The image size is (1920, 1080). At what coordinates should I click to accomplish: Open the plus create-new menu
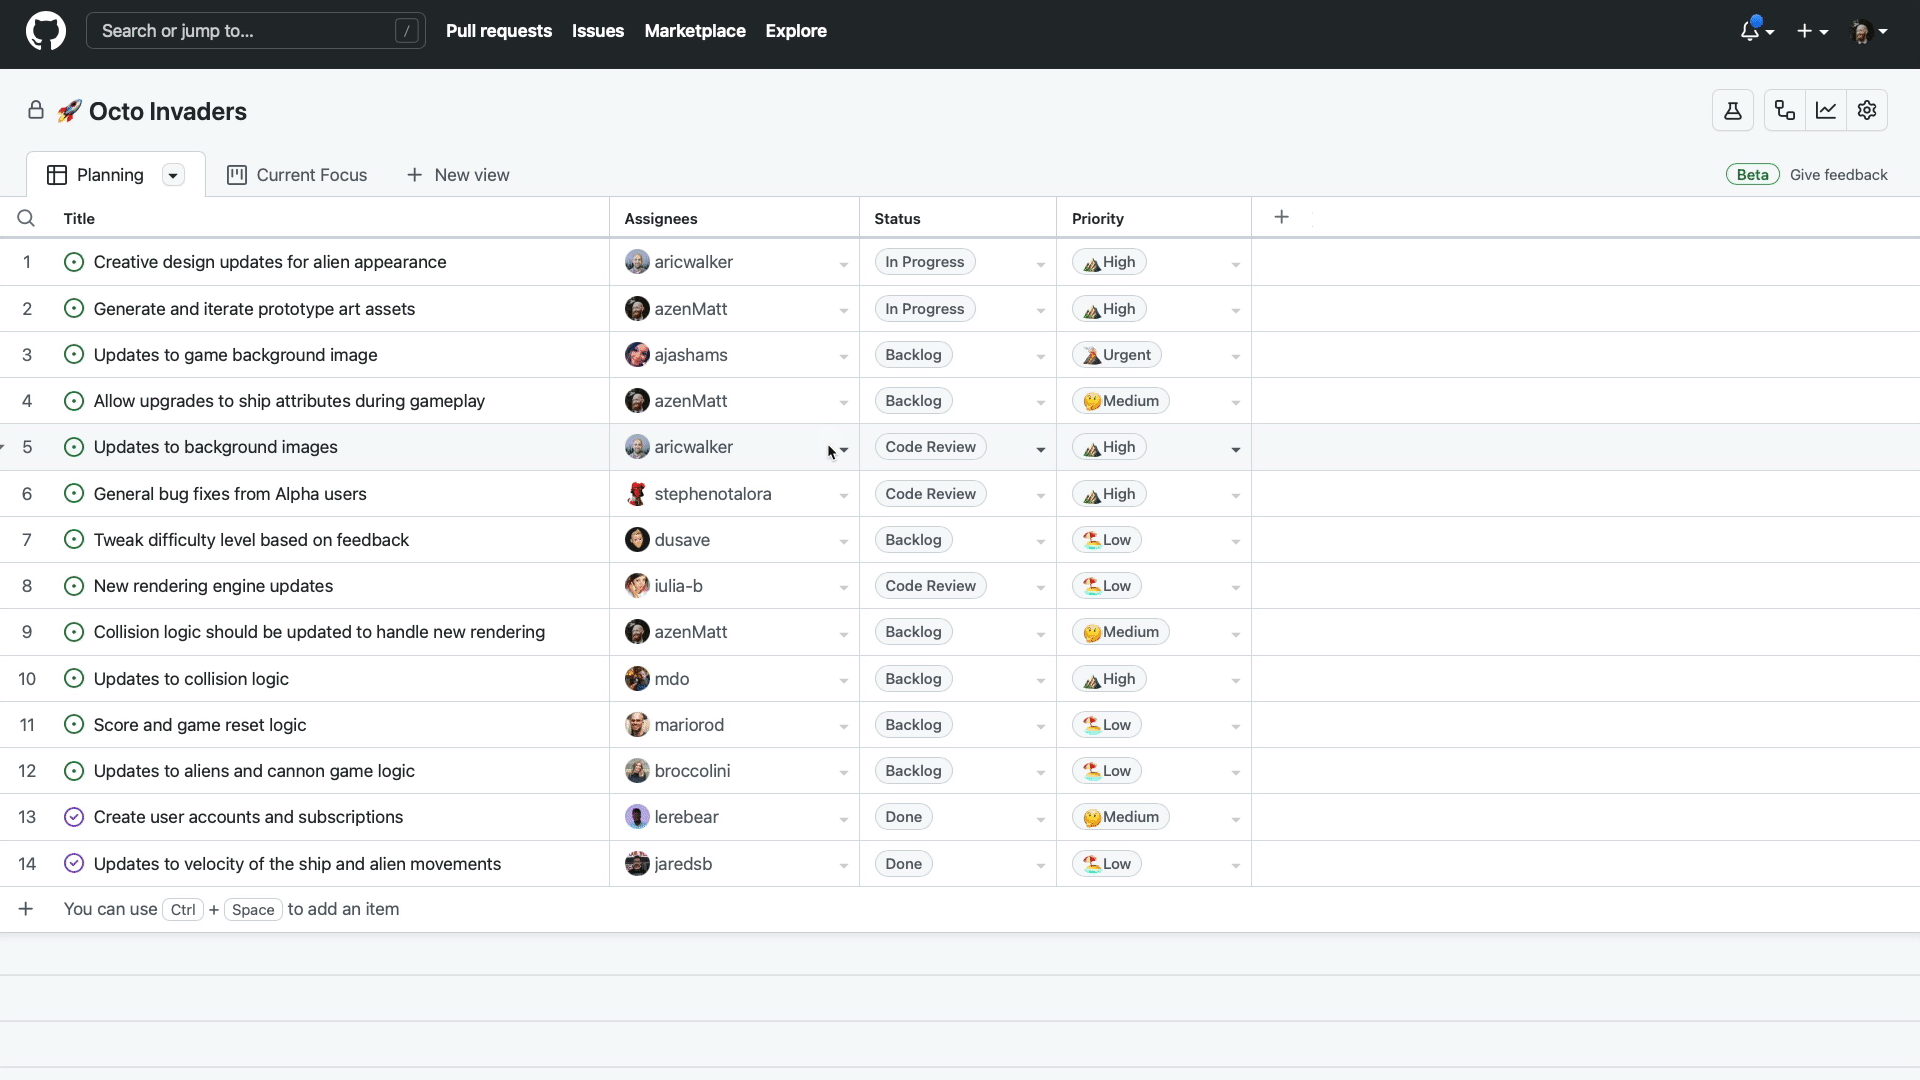[1812, 31]
